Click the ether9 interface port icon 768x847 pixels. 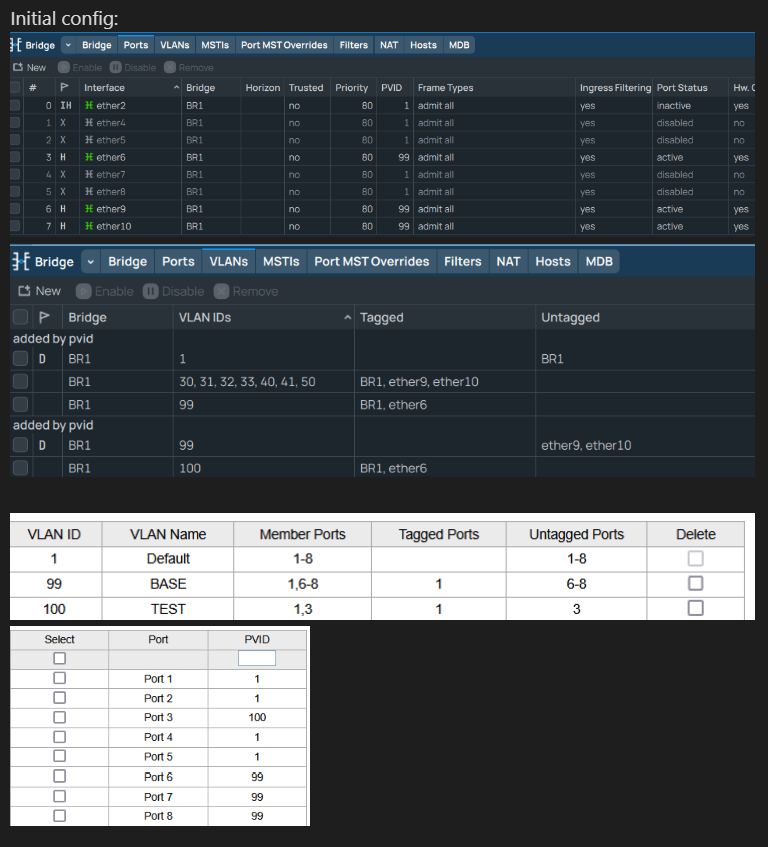(89, 209)
